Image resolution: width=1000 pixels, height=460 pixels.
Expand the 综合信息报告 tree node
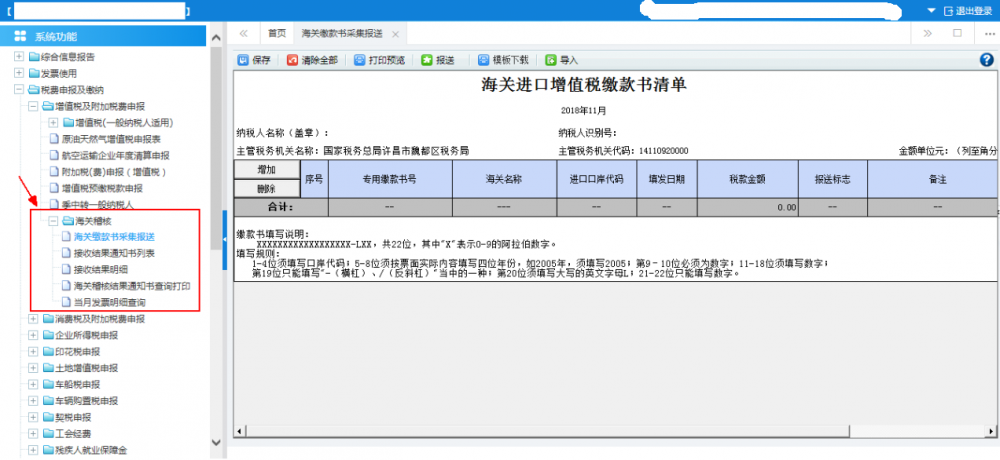click(18, 57)
